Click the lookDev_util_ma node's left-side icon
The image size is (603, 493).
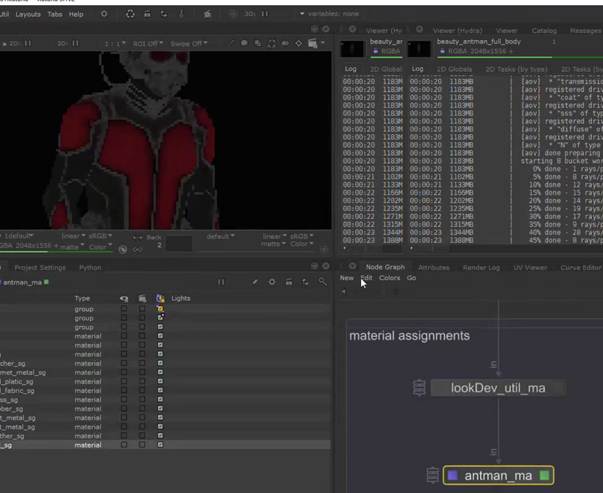click(x=421, y=388)
